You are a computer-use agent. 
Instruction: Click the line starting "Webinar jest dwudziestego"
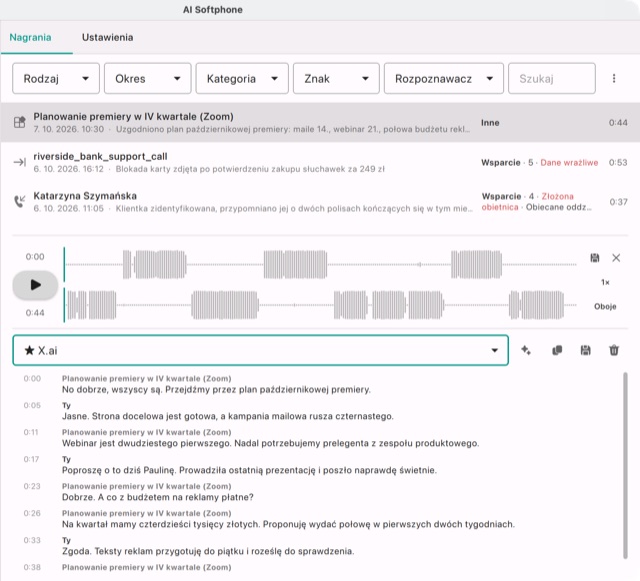tap(271, 443)
